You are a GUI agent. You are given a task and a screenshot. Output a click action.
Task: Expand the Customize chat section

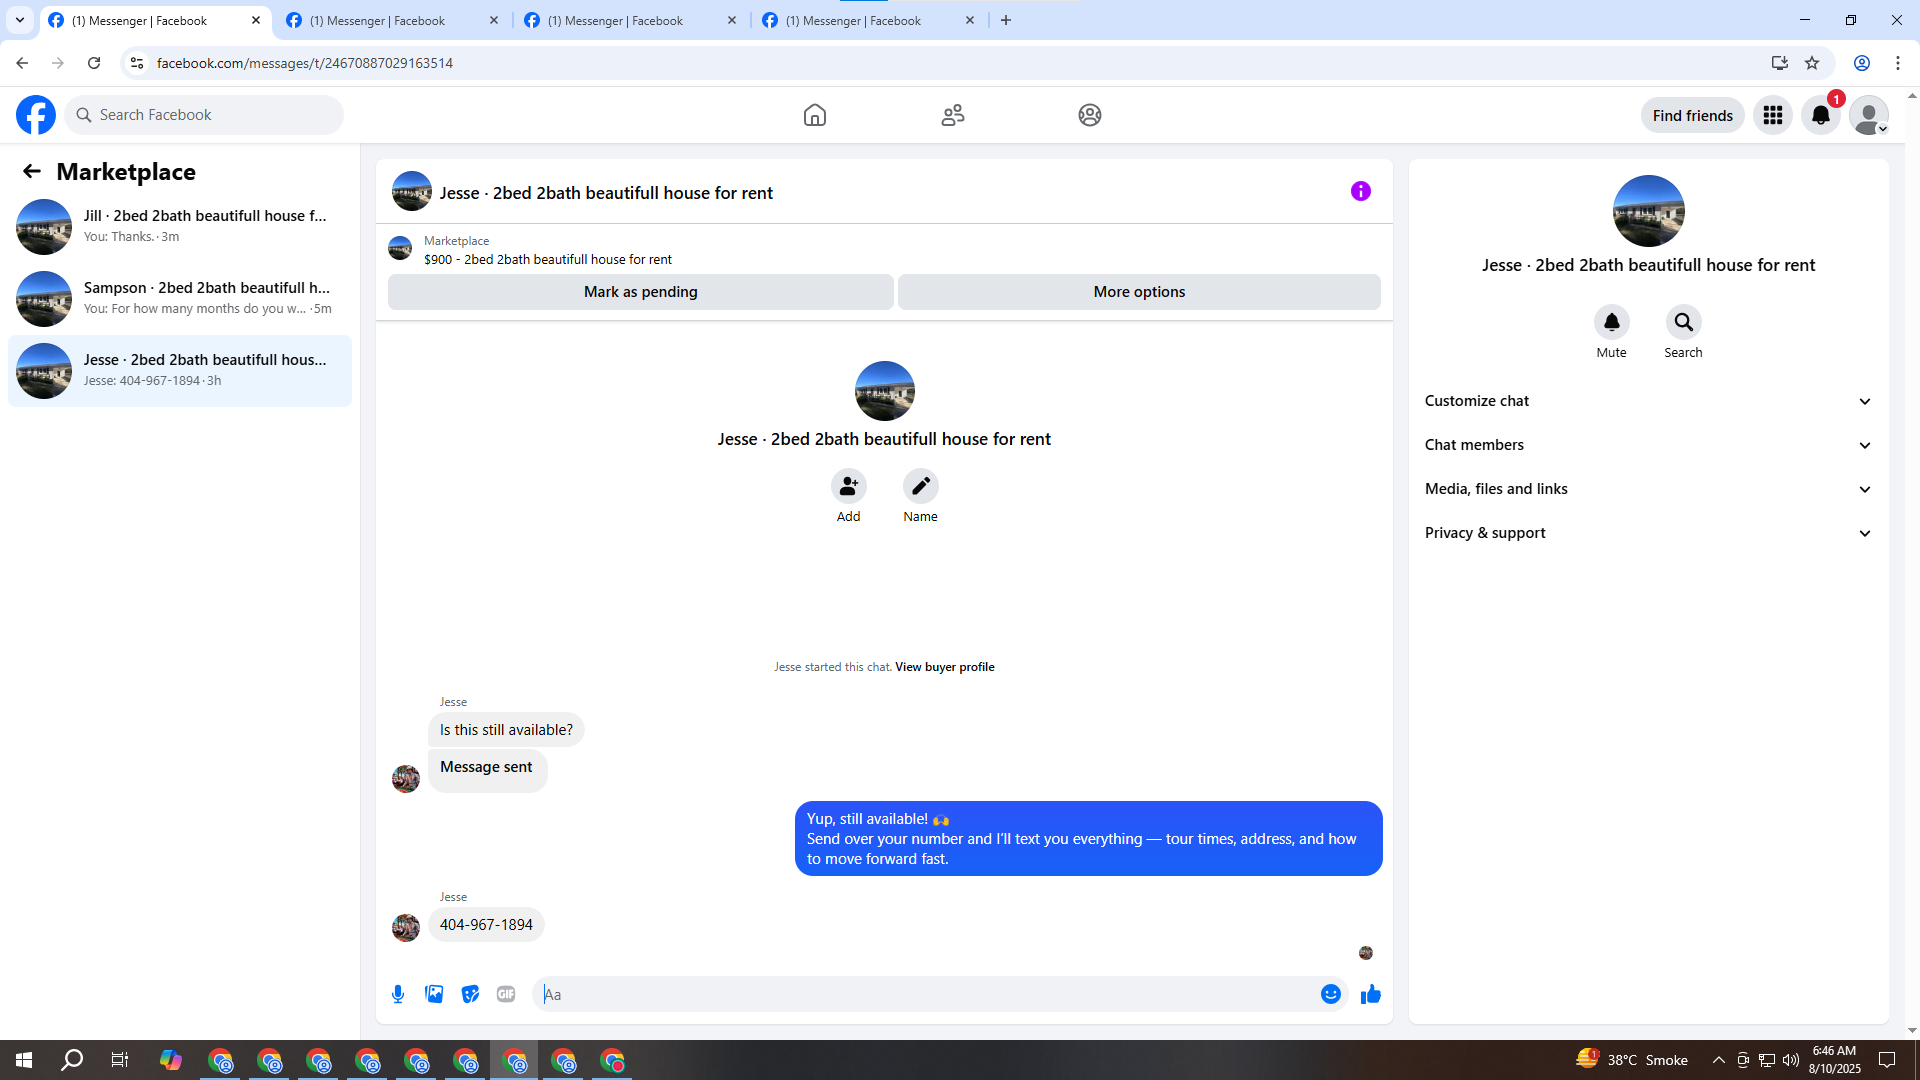tap(1647, 401)
